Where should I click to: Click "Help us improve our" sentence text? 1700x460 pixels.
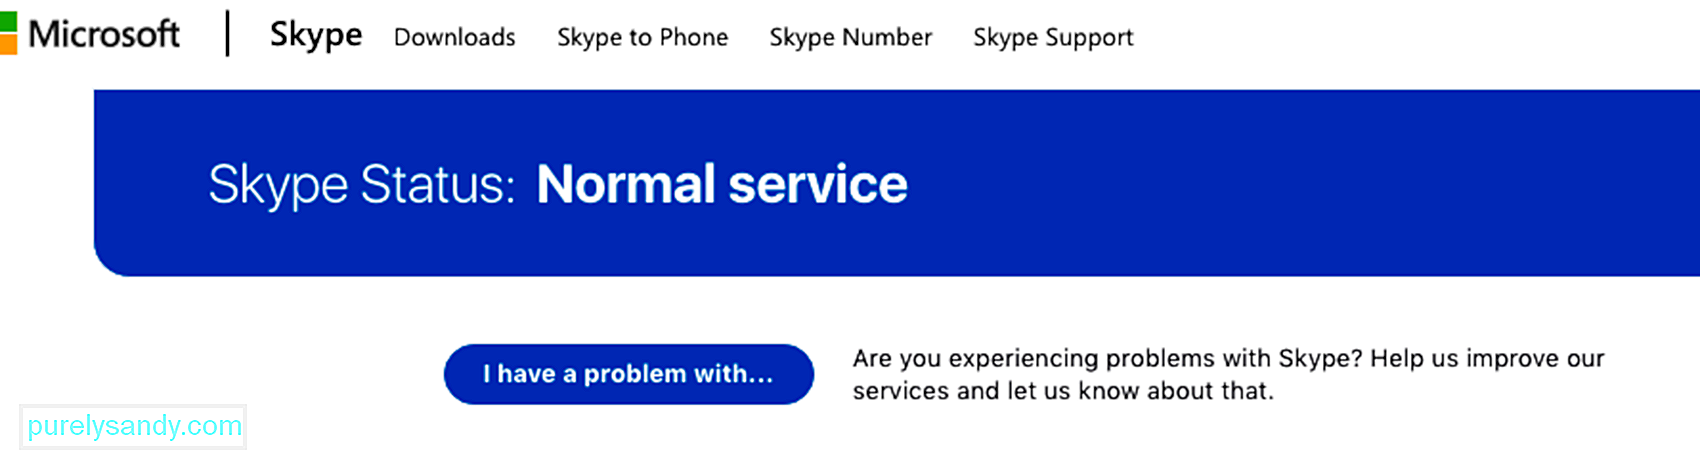click(x=1488, y=358)
